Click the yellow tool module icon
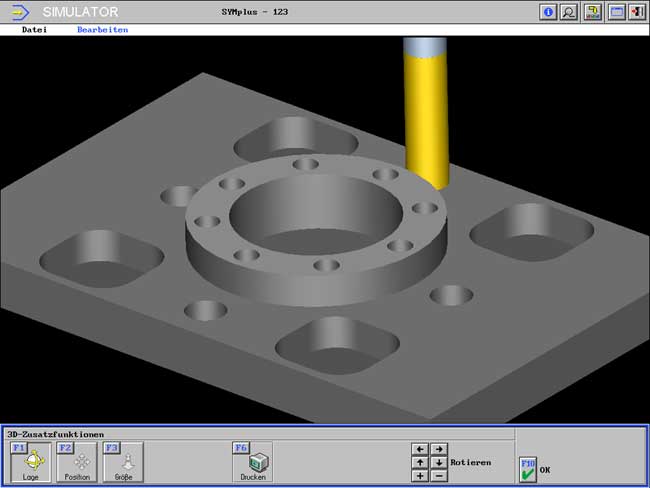The height and width of the screenshot is (488, 650). coord(593,12)
